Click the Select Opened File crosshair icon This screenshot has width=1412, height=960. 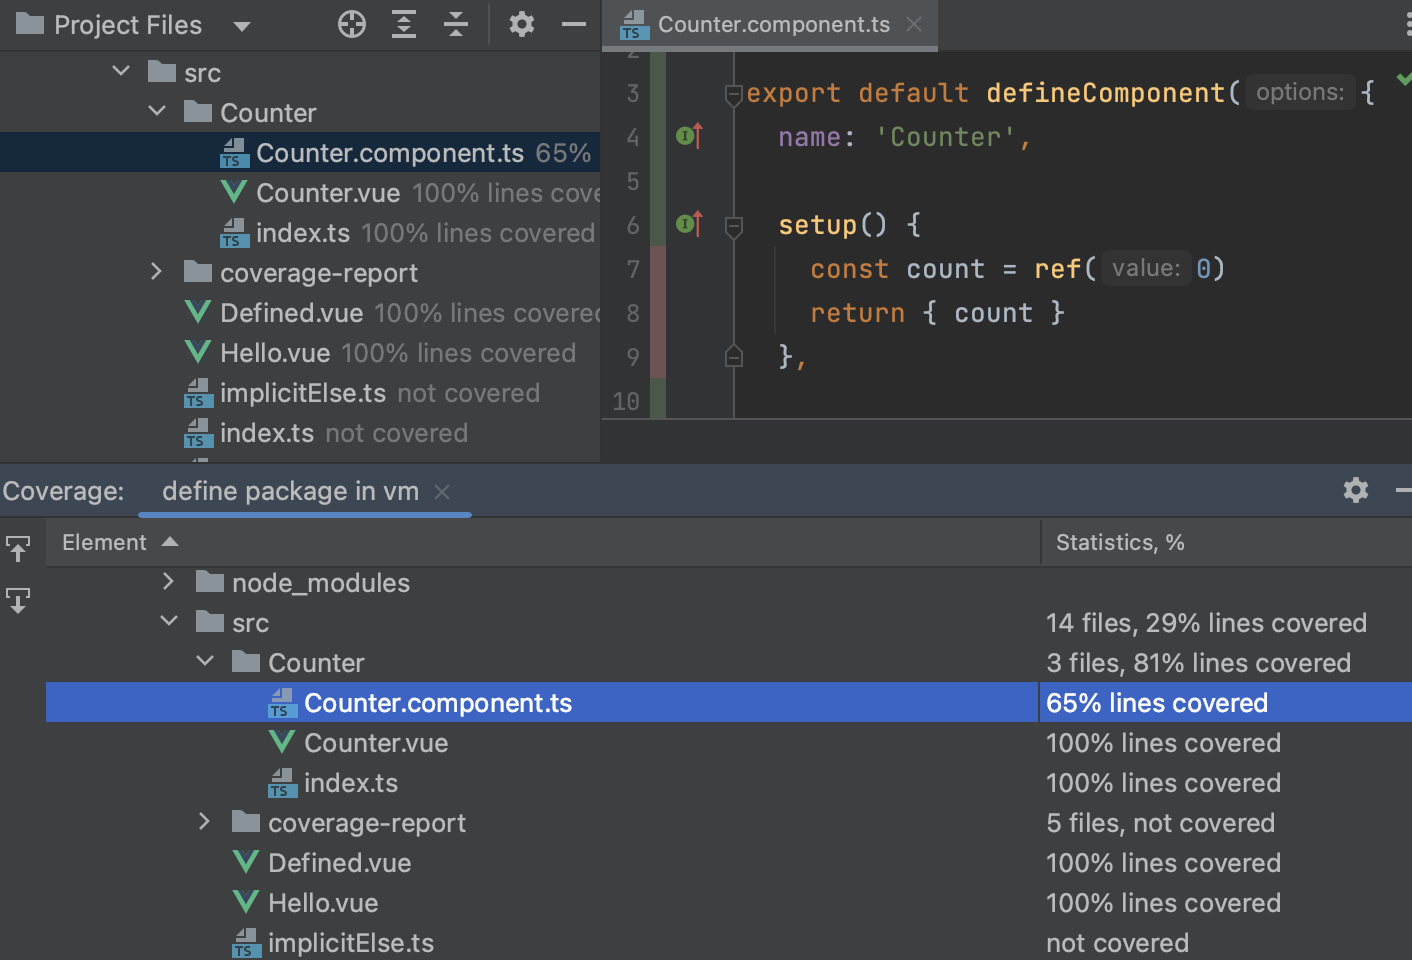(x=351, y=23)
